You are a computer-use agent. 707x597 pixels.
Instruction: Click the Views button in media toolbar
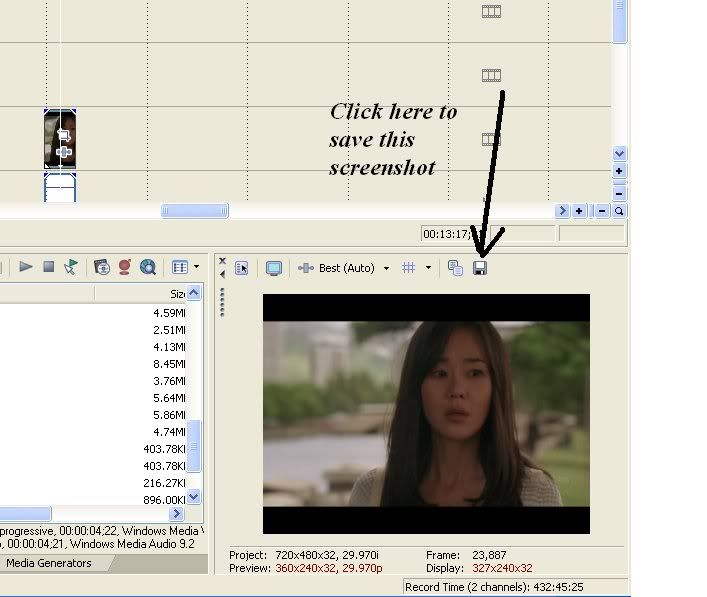pos(180,267)
